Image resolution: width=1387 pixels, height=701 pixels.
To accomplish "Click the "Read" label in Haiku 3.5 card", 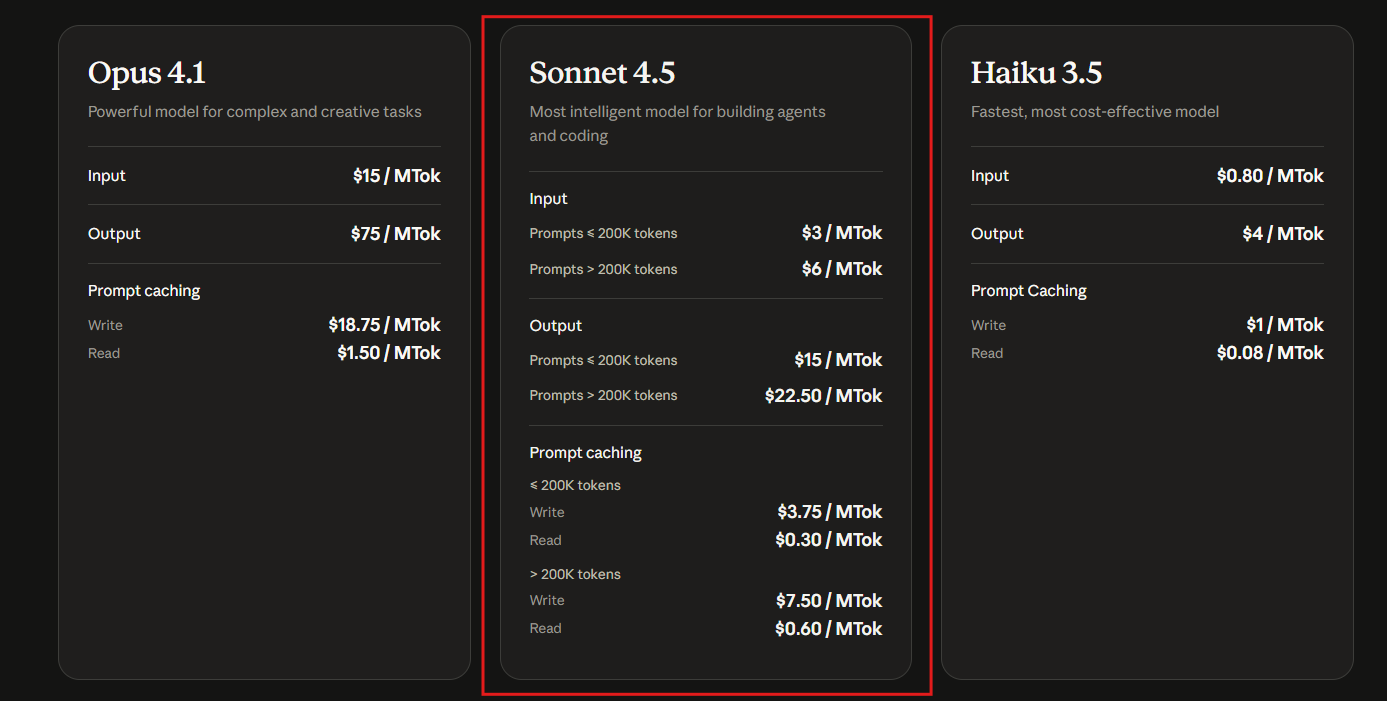I will coord(987,353).
